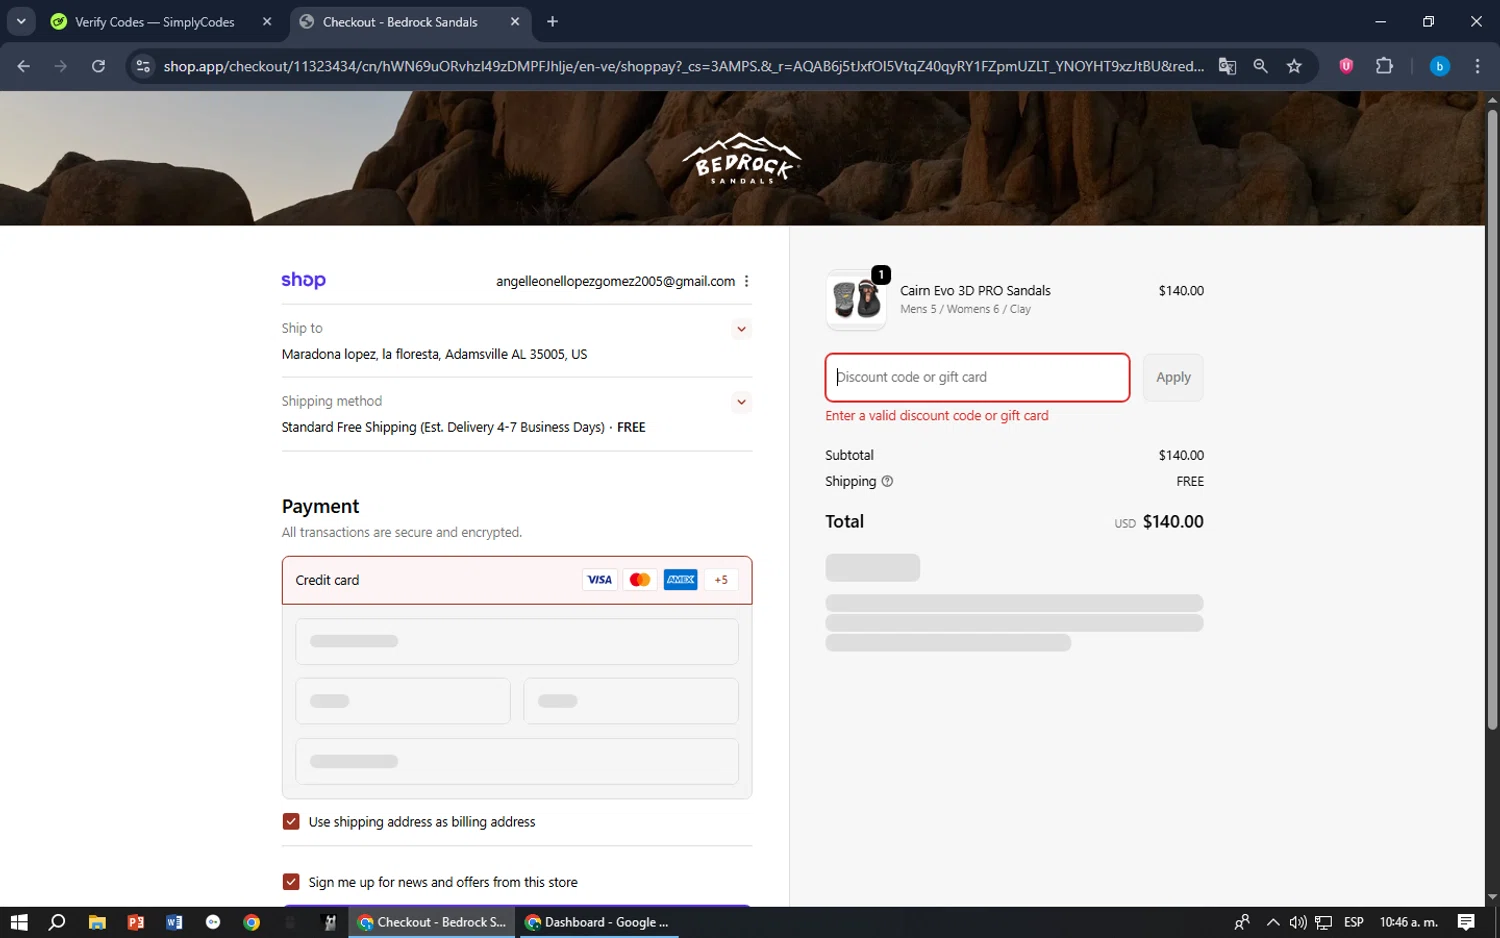The image size is (1500, 938).
Task: Open the Chrome three-dot menu
Action: point(1477,66)
